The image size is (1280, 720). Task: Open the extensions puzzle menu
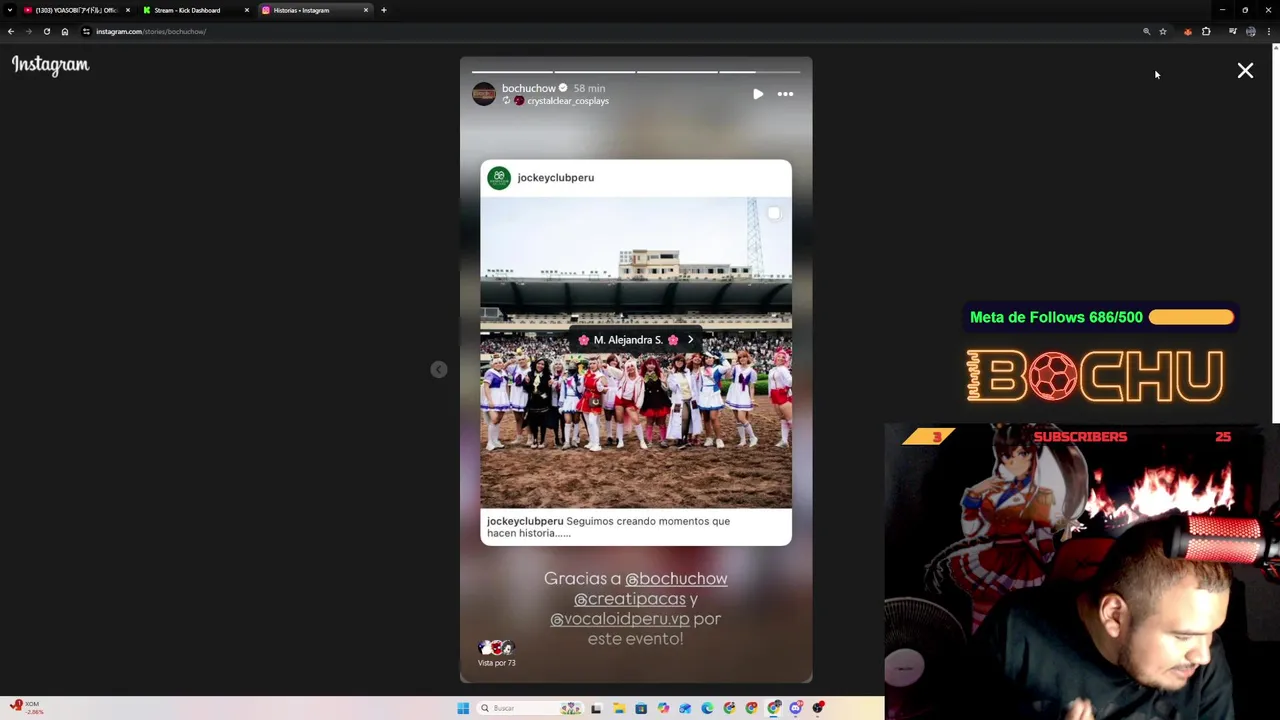click(x=1206, y=32)
